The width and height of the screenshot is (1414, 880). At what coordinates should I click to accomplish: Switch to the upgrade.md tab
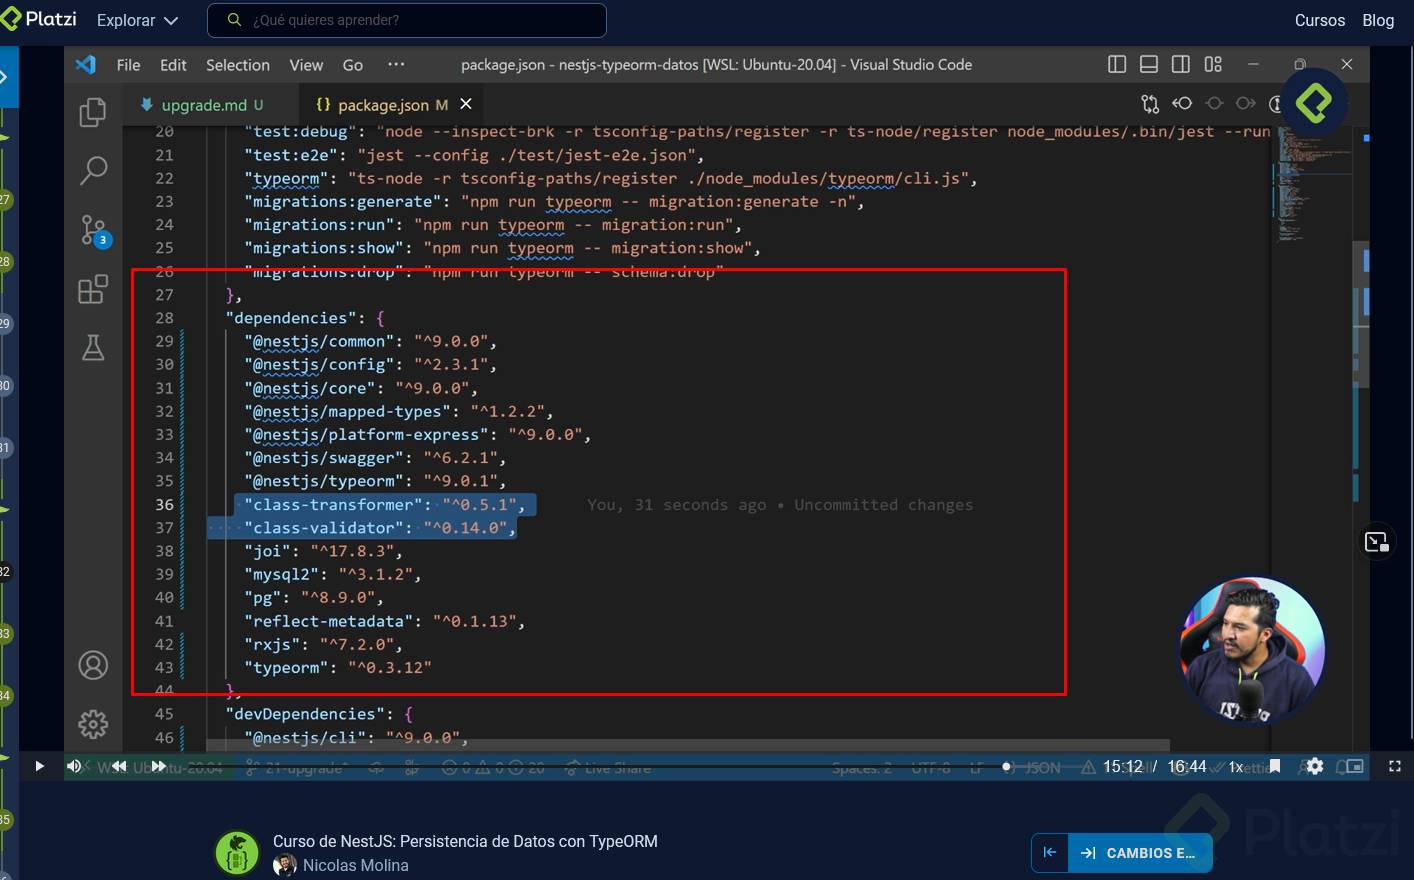click(210, 104)
